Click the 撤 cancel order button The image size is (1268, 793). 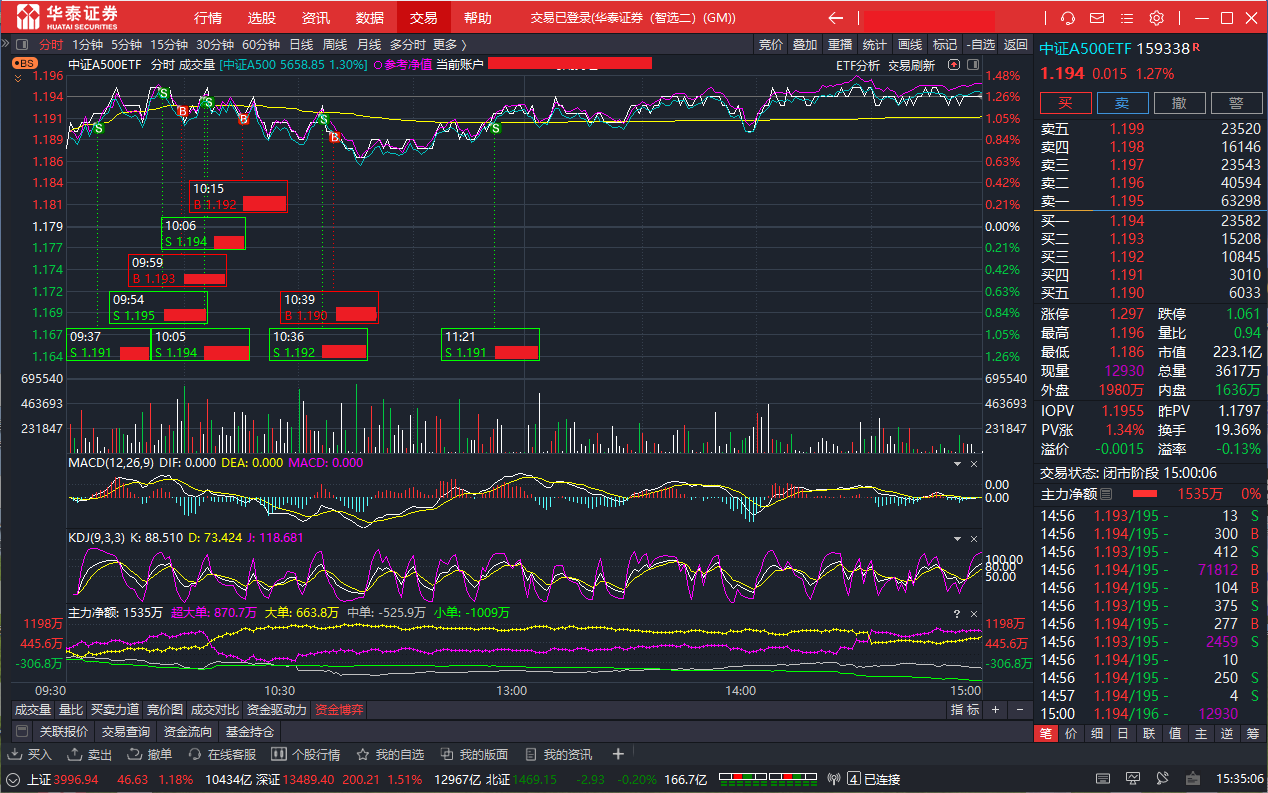[x=1179, y=103]
